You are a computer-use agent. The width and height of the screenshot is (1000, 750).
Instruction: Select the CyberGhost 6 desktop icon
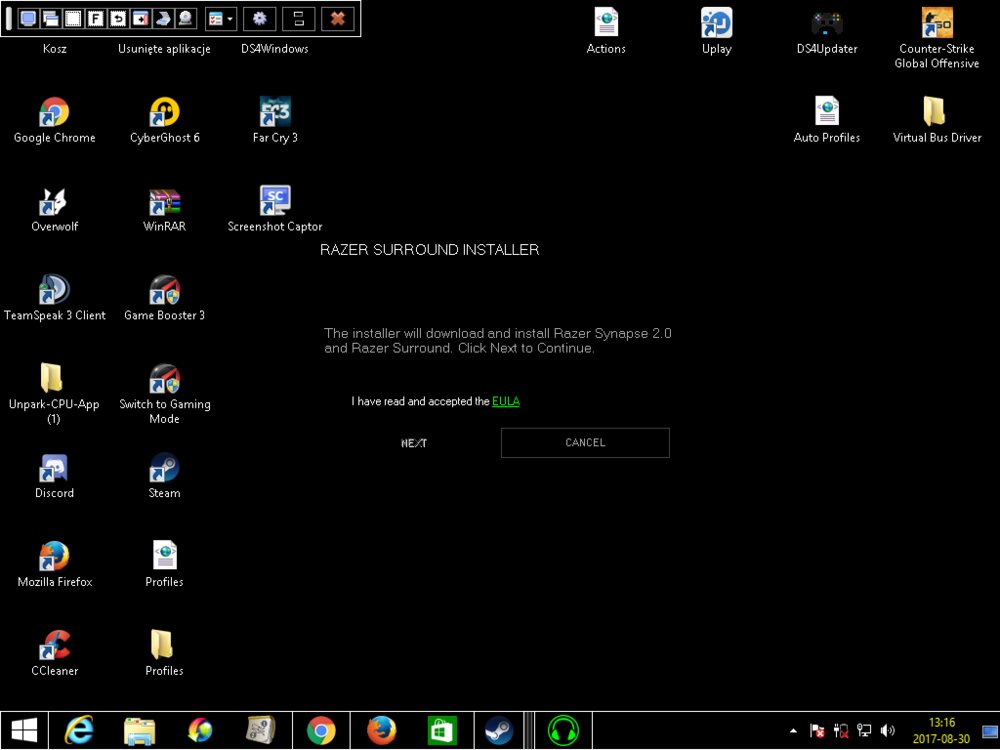pyautogui.click(x=165, y=120)
